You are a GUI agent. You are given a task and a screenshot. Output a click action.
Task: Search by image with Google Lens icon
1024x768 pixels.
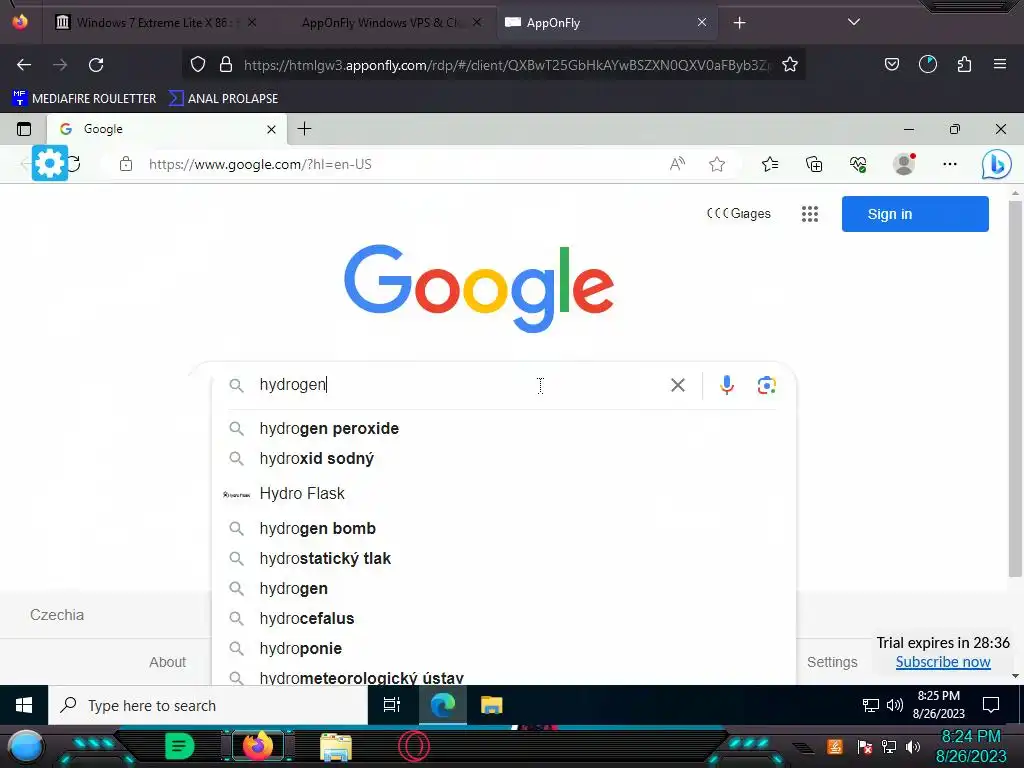point(766,385)
